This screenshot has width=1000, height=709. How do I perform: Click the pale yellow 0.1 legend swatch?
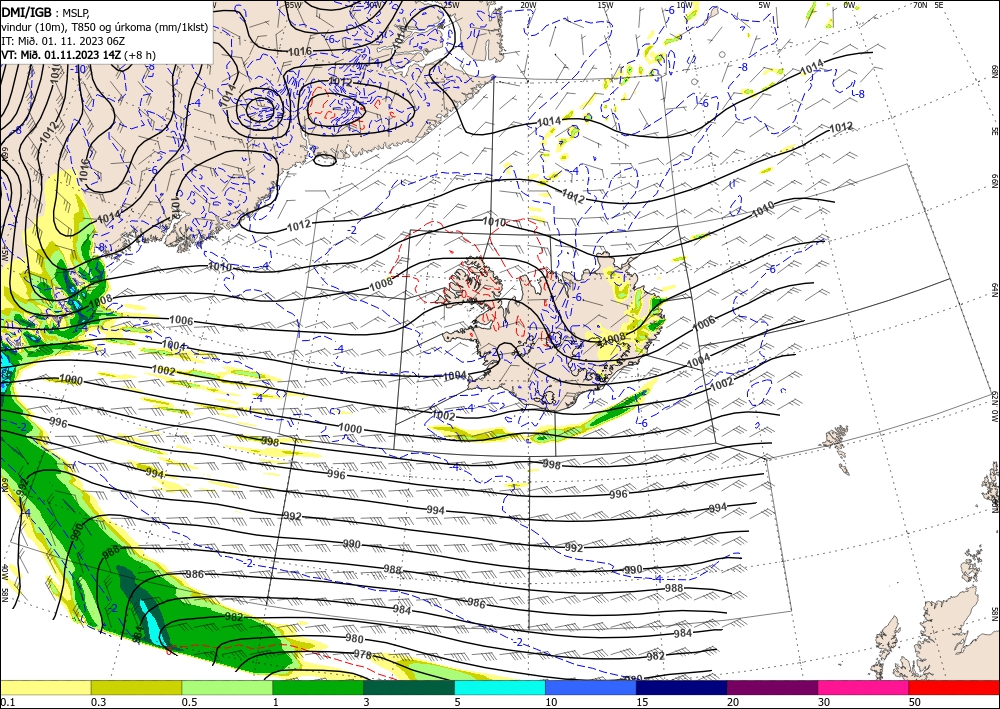(x=45, y=688)
